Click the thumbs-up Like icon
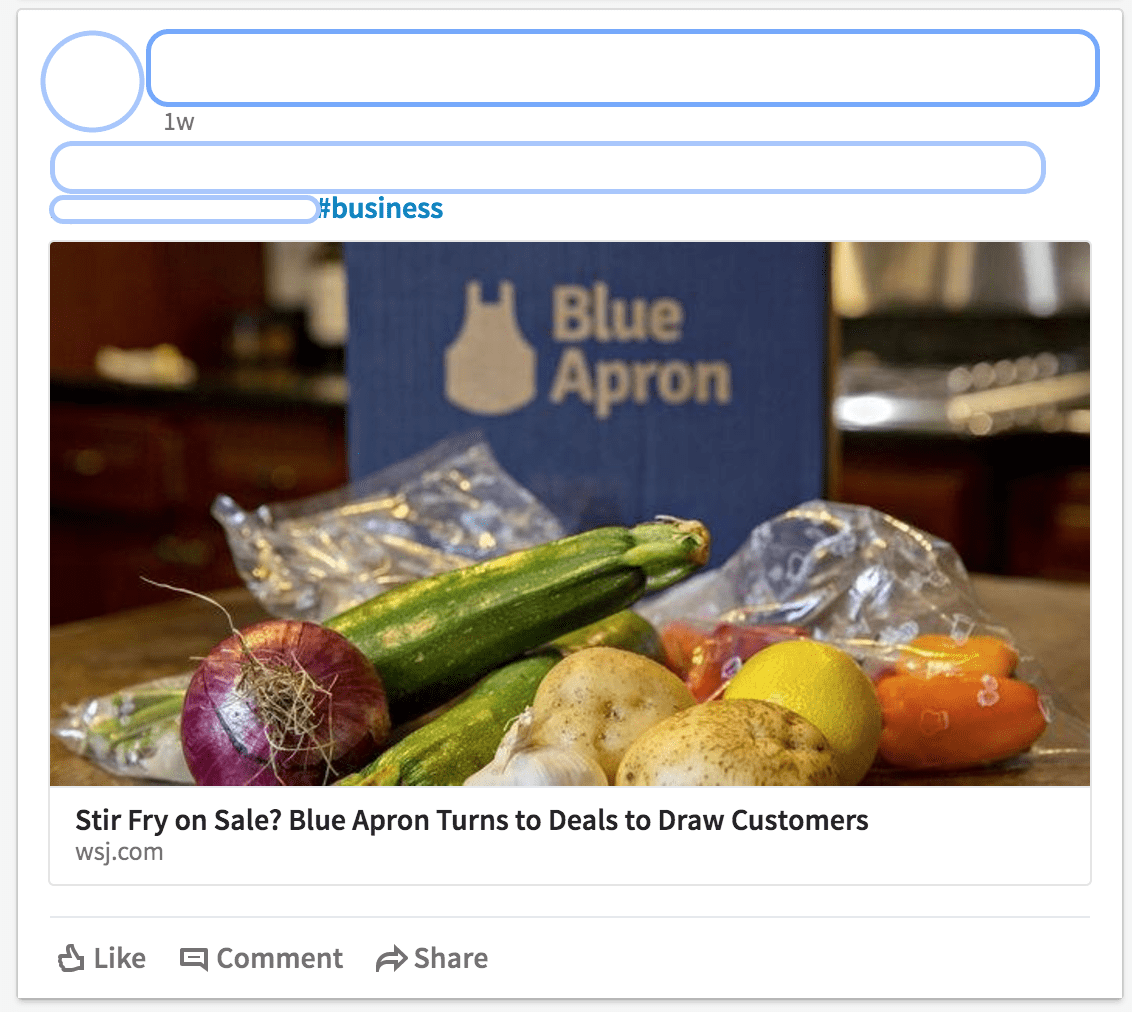The height and width of the screenshot is (1012, 1132). [71, 959]
